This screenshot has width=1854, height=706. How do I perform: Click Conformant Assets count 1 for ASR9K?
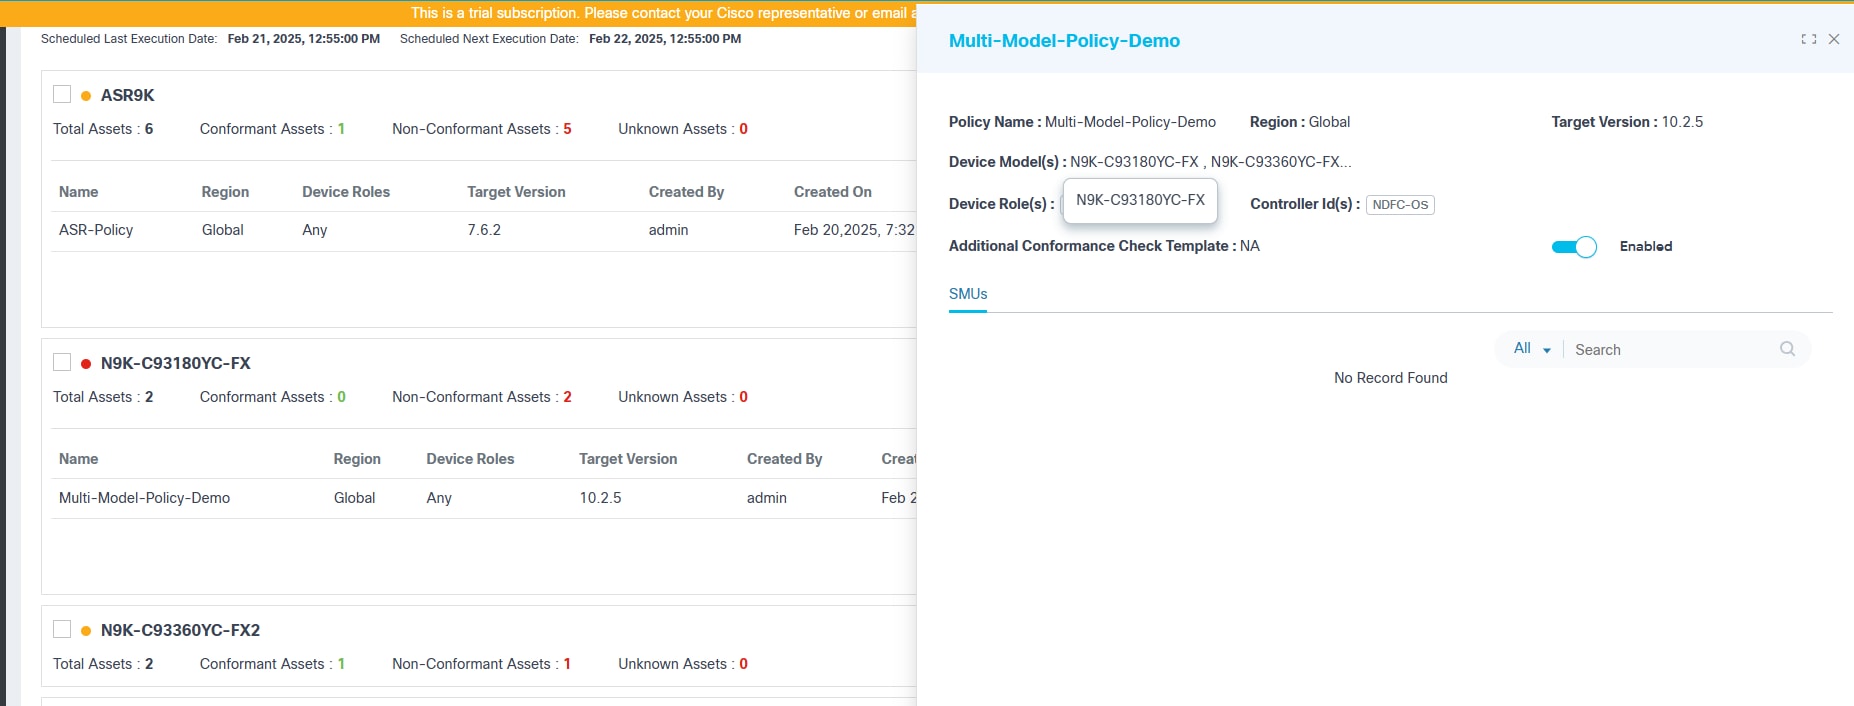[341, 129]
